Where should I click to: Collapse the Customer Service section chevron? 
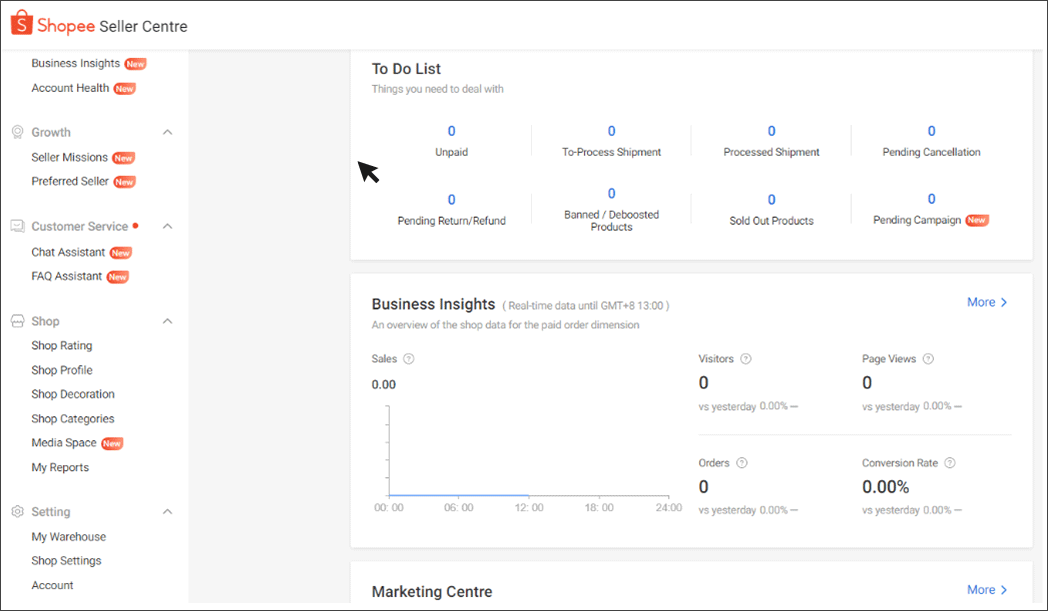click(x=168, y=226)
